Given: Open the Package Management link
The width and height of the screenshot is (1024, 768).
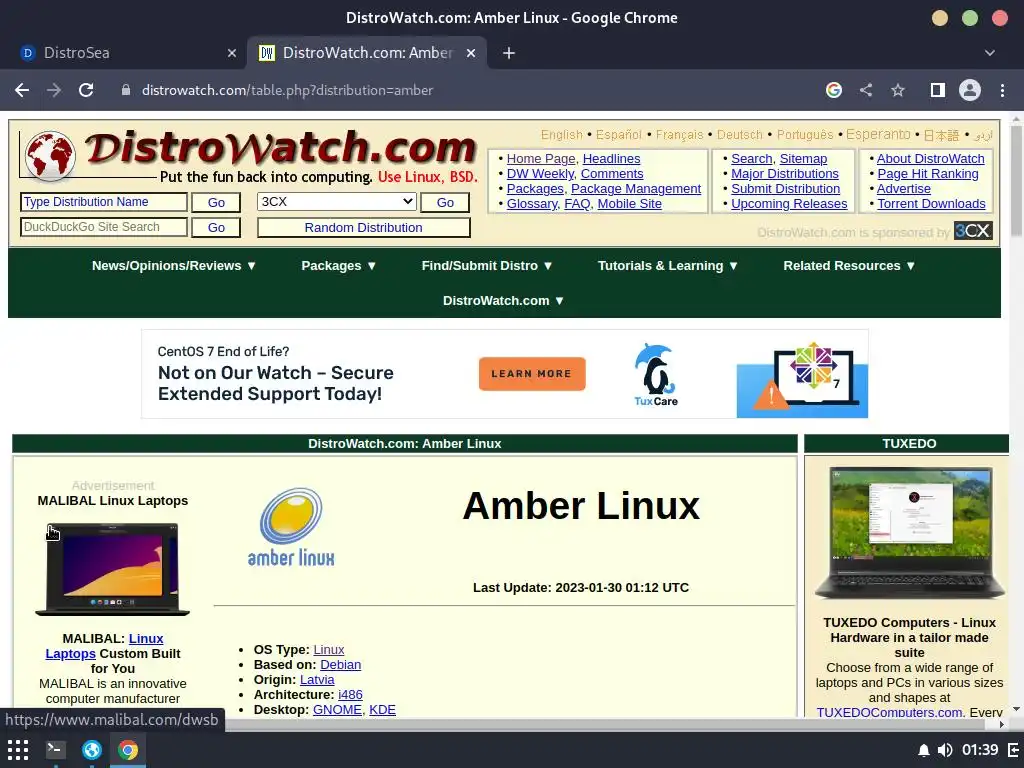Looking at the screenshot, I should tap(636, 189).
